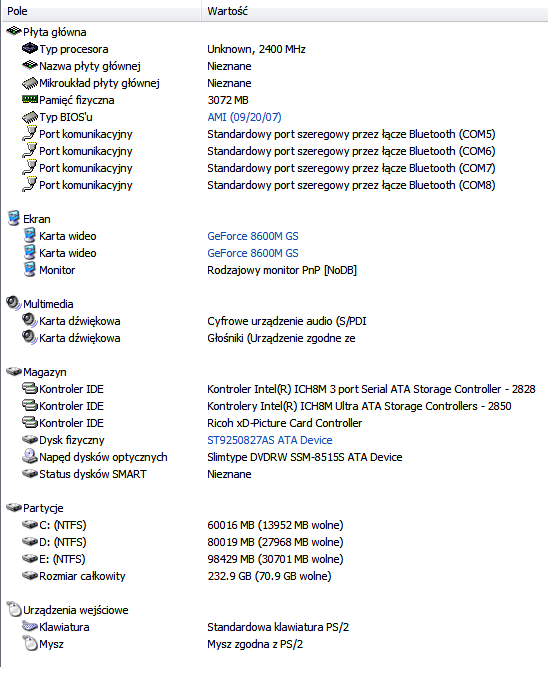This screenshot has height=675, width=548.
Task: Select the COM5 port komunikacyjny icon
Action: (x=30, y=133)
